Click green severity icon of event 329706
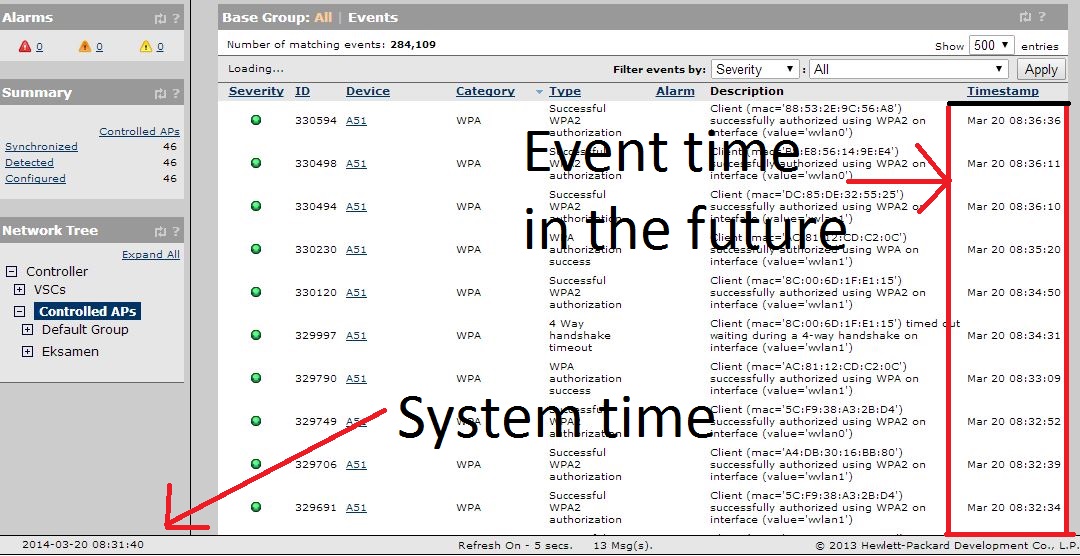Image resolution: width=1080 pixels, height=556 pixels. click(256, 464)
